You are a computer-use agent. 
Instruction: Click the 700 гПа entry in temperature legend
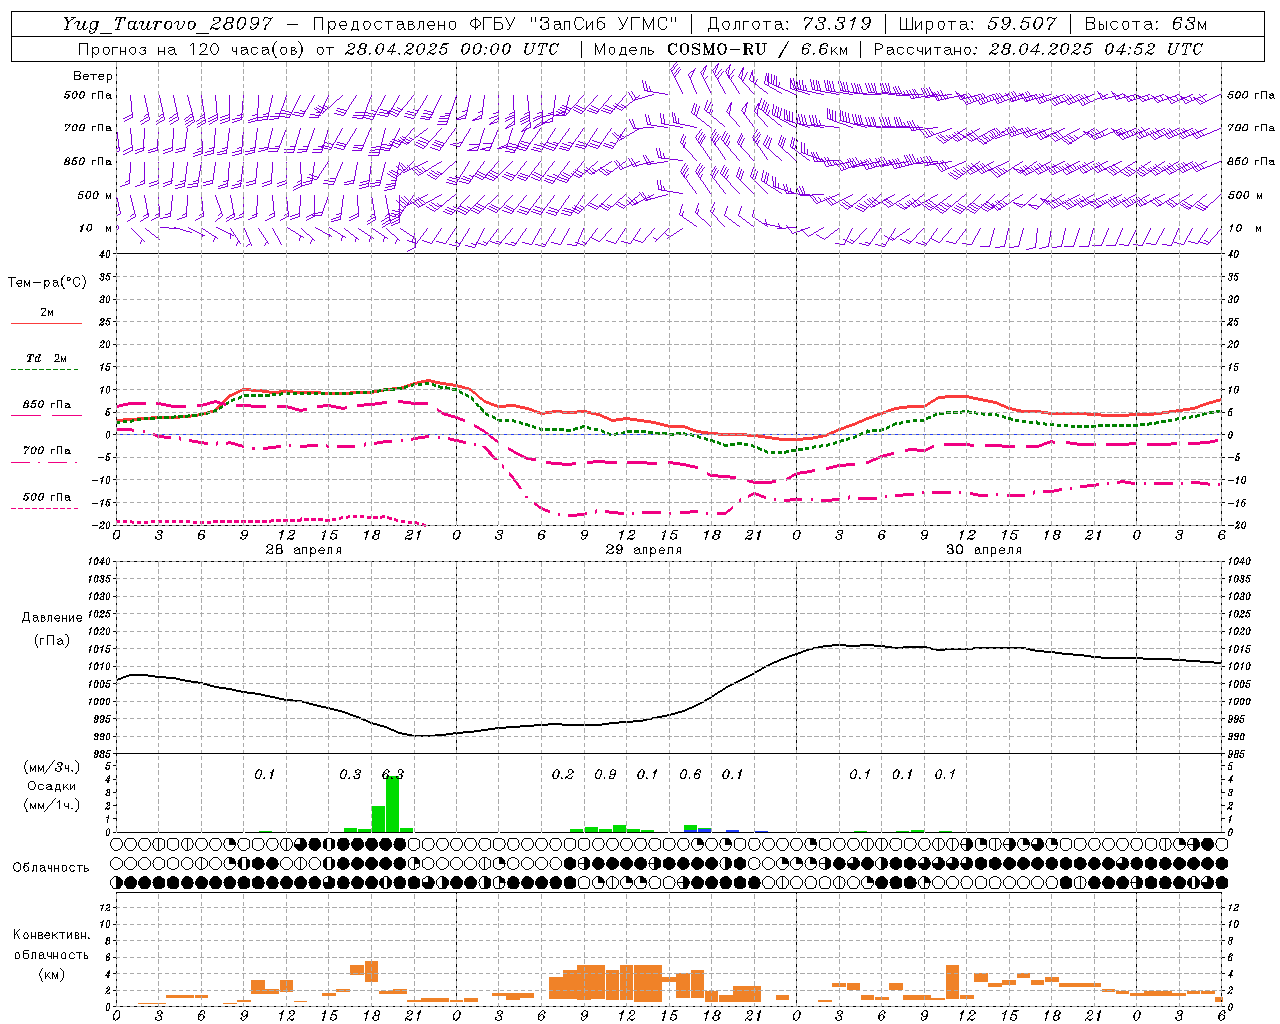(x=47, y=451)
